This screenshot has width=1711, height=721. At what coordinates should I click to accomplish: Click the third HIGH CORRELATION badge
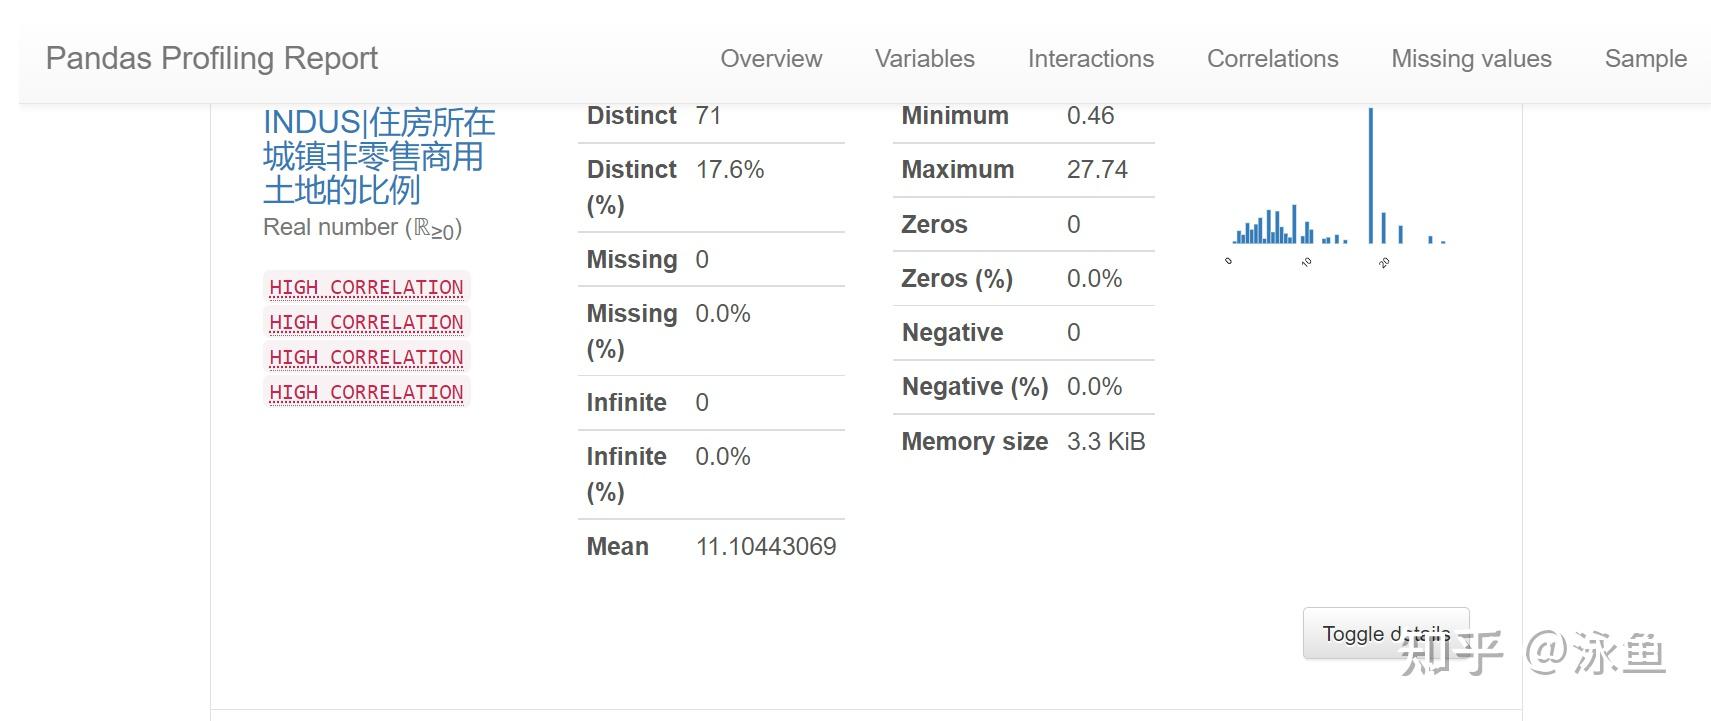(366, 358)
